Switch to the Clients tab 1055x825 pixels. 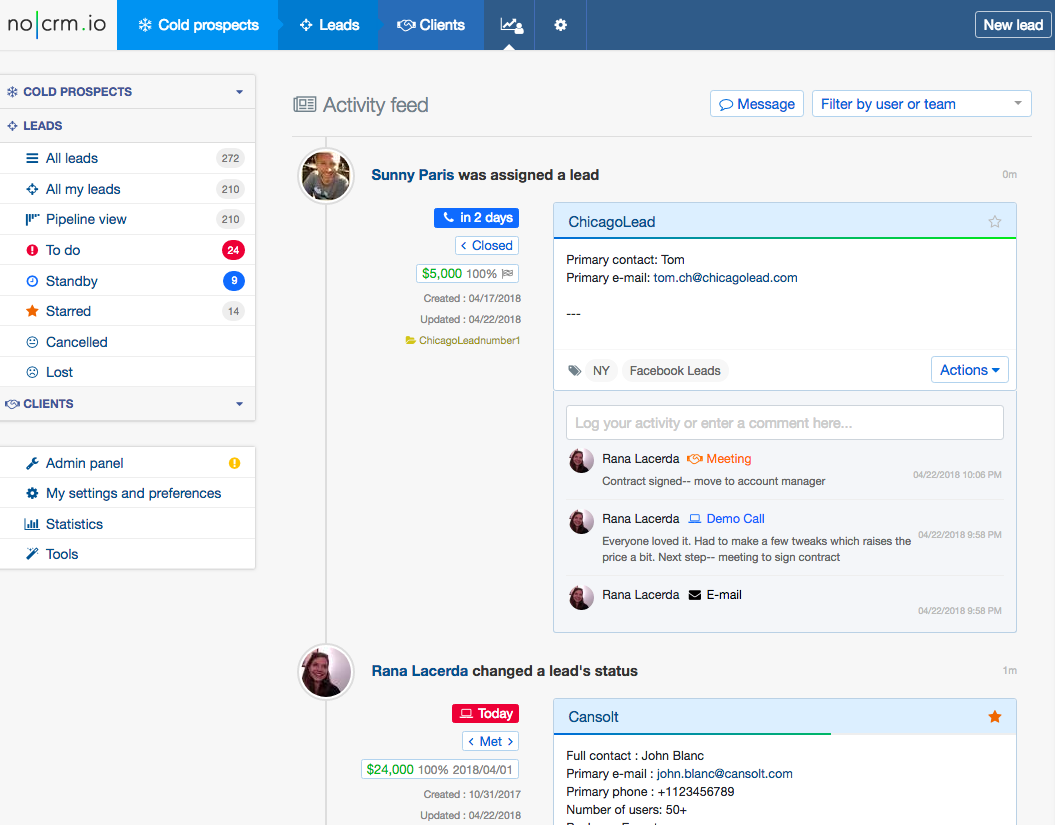tap(431, 25)
